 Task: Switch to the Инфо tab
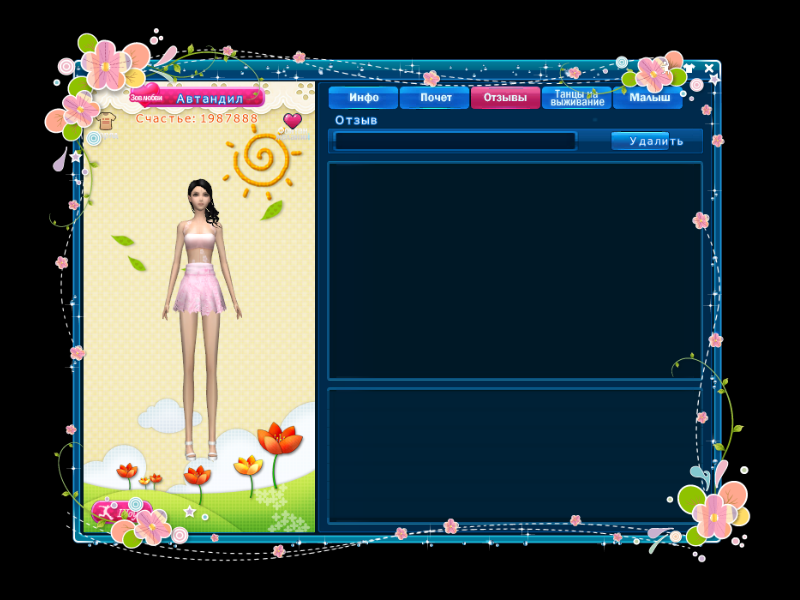(363, 97)
